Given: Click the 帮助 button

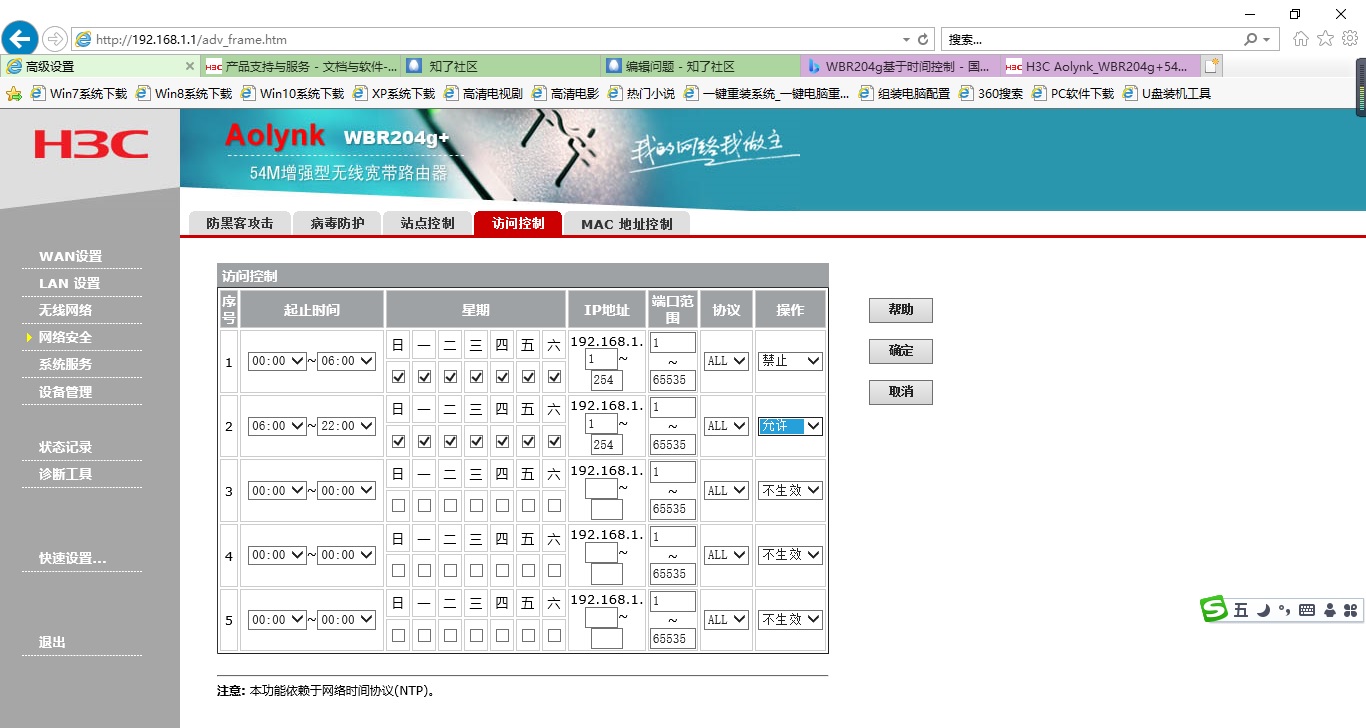Looking at the screenshot, I should tap(901, 310).
